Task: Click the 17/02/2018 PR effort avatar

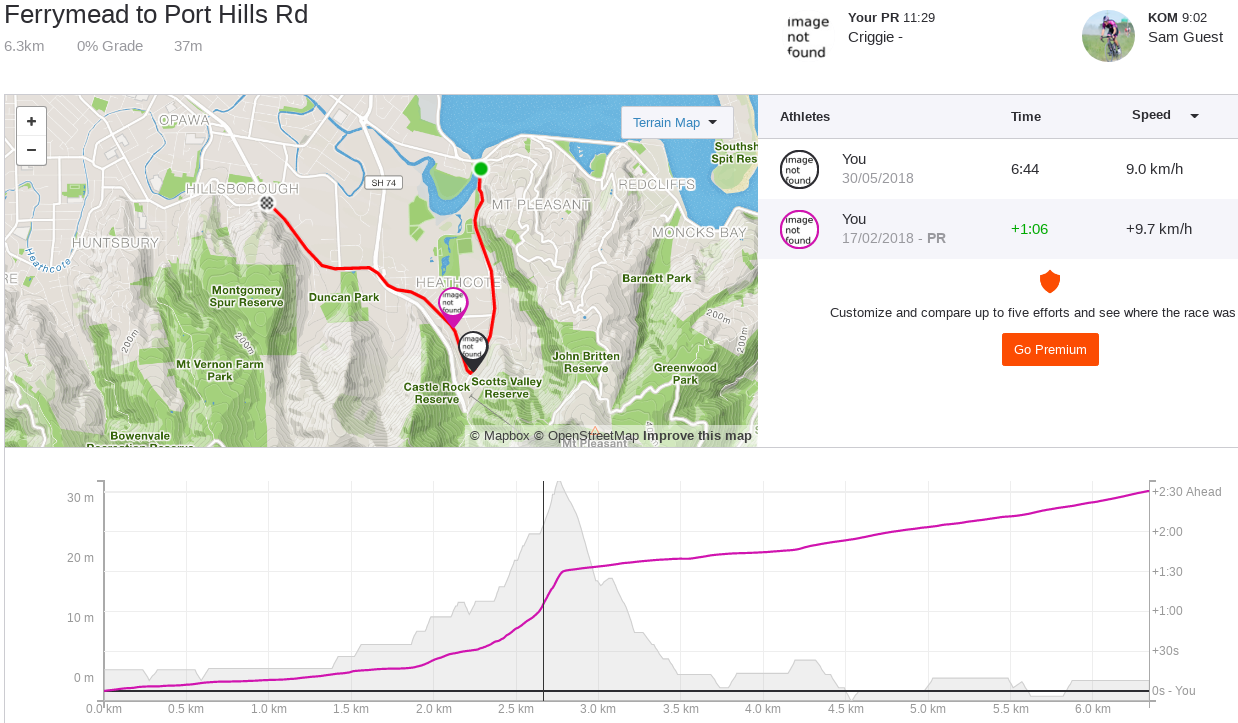Action: [x=799, y=229]
